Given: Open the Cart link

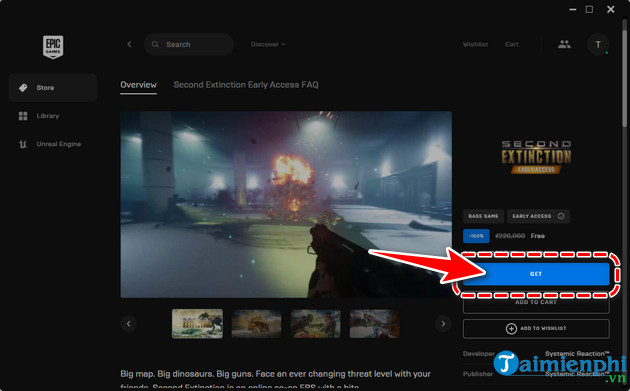Looking at the screenshot, I should 511,44.
